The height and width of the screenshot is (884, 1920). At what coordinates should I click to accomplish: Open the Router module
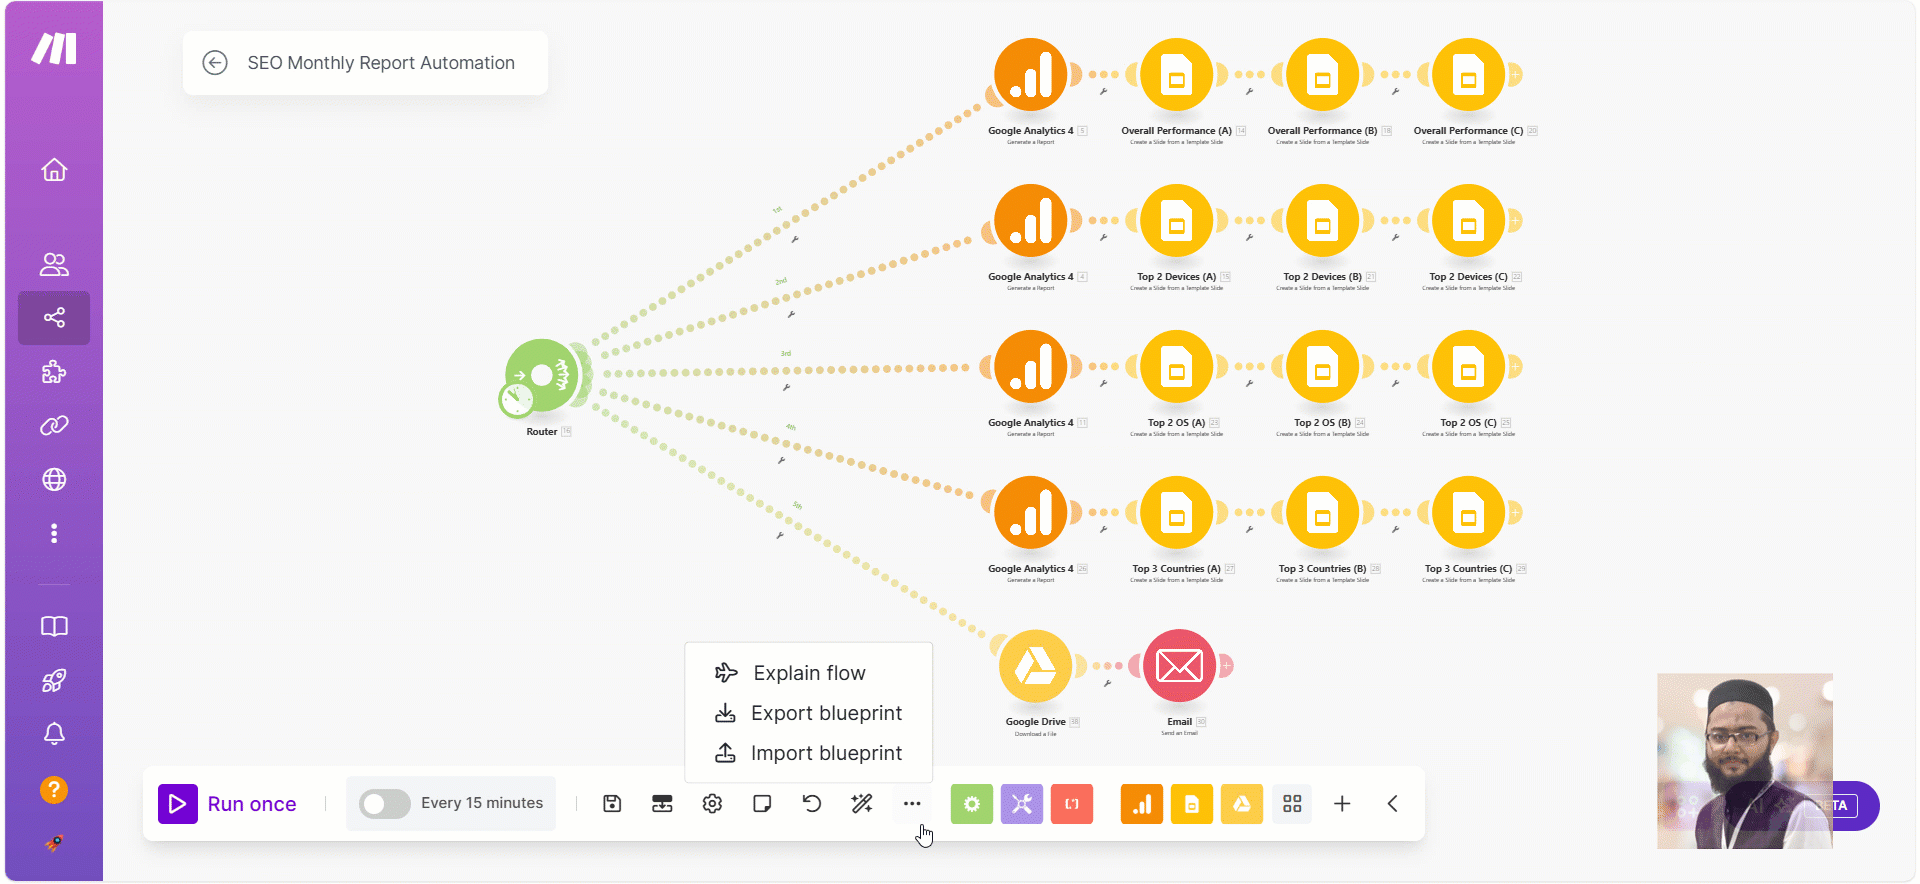(543, 376)
